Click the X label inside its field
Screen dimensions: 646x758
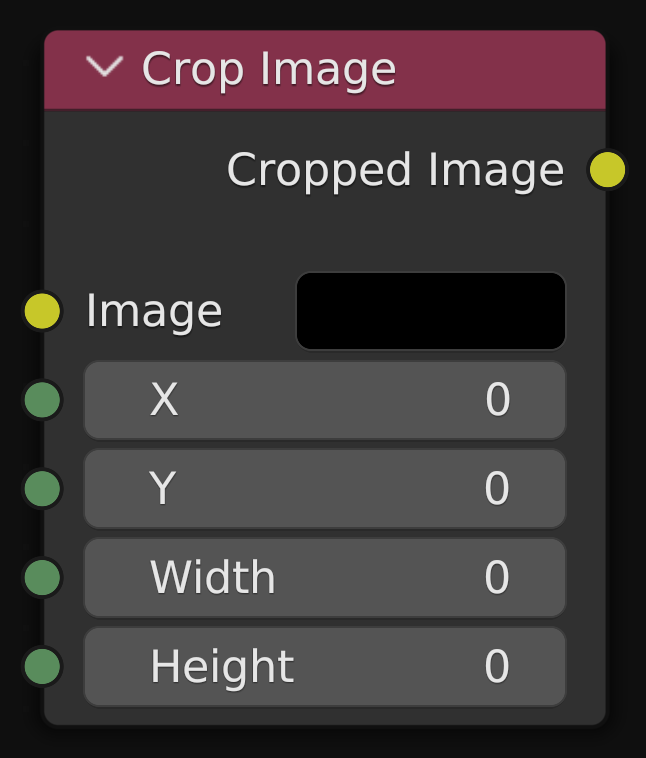coord(164,400)
